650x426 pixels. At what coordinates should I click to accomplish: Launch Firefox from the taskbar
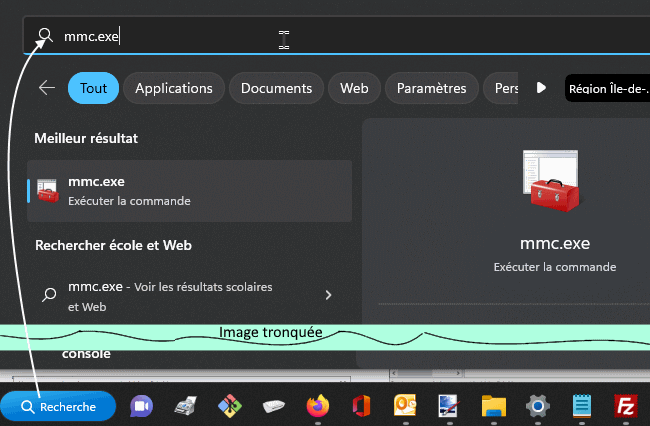point(318,406)
